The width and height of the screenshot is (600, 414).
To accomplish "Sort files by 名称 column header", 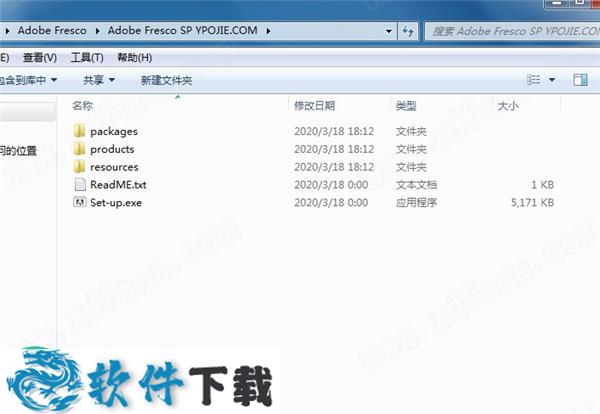I will (83, 105).
